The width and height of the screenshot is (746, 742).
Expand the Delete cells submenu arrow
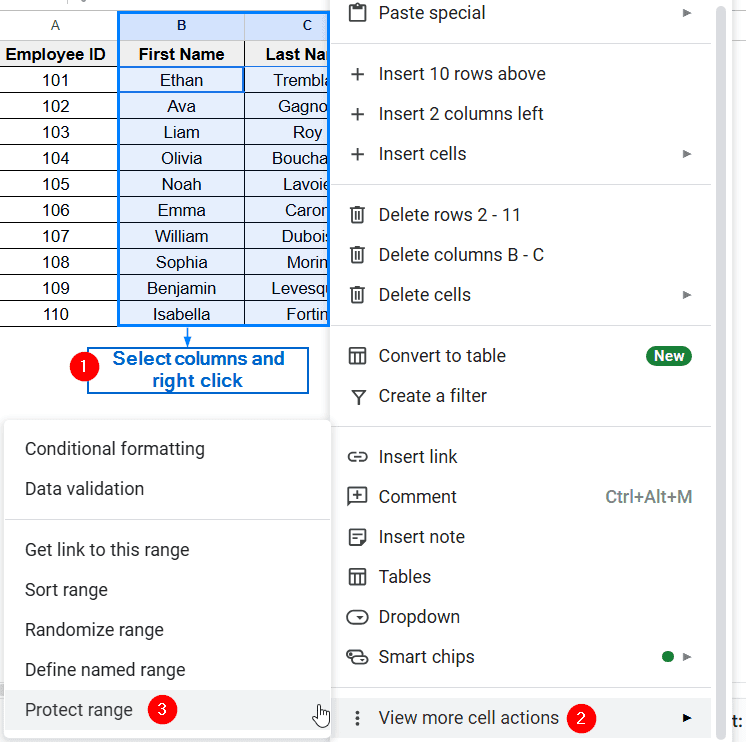[687, 295]
